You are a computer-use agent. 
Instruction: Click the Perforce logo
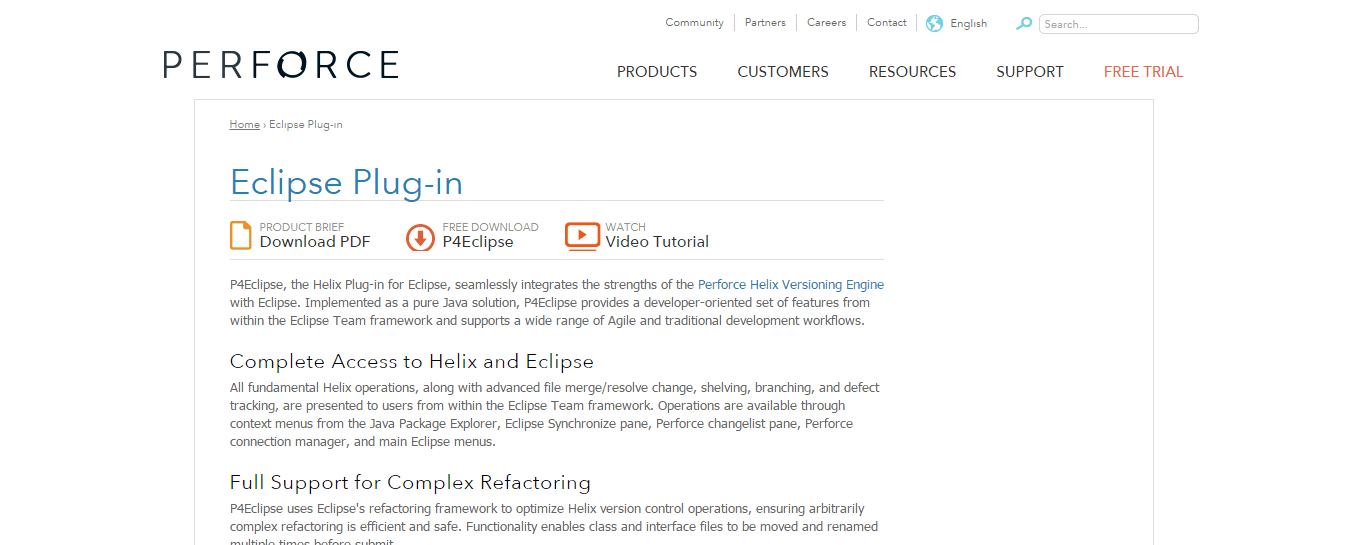[281, 65]
